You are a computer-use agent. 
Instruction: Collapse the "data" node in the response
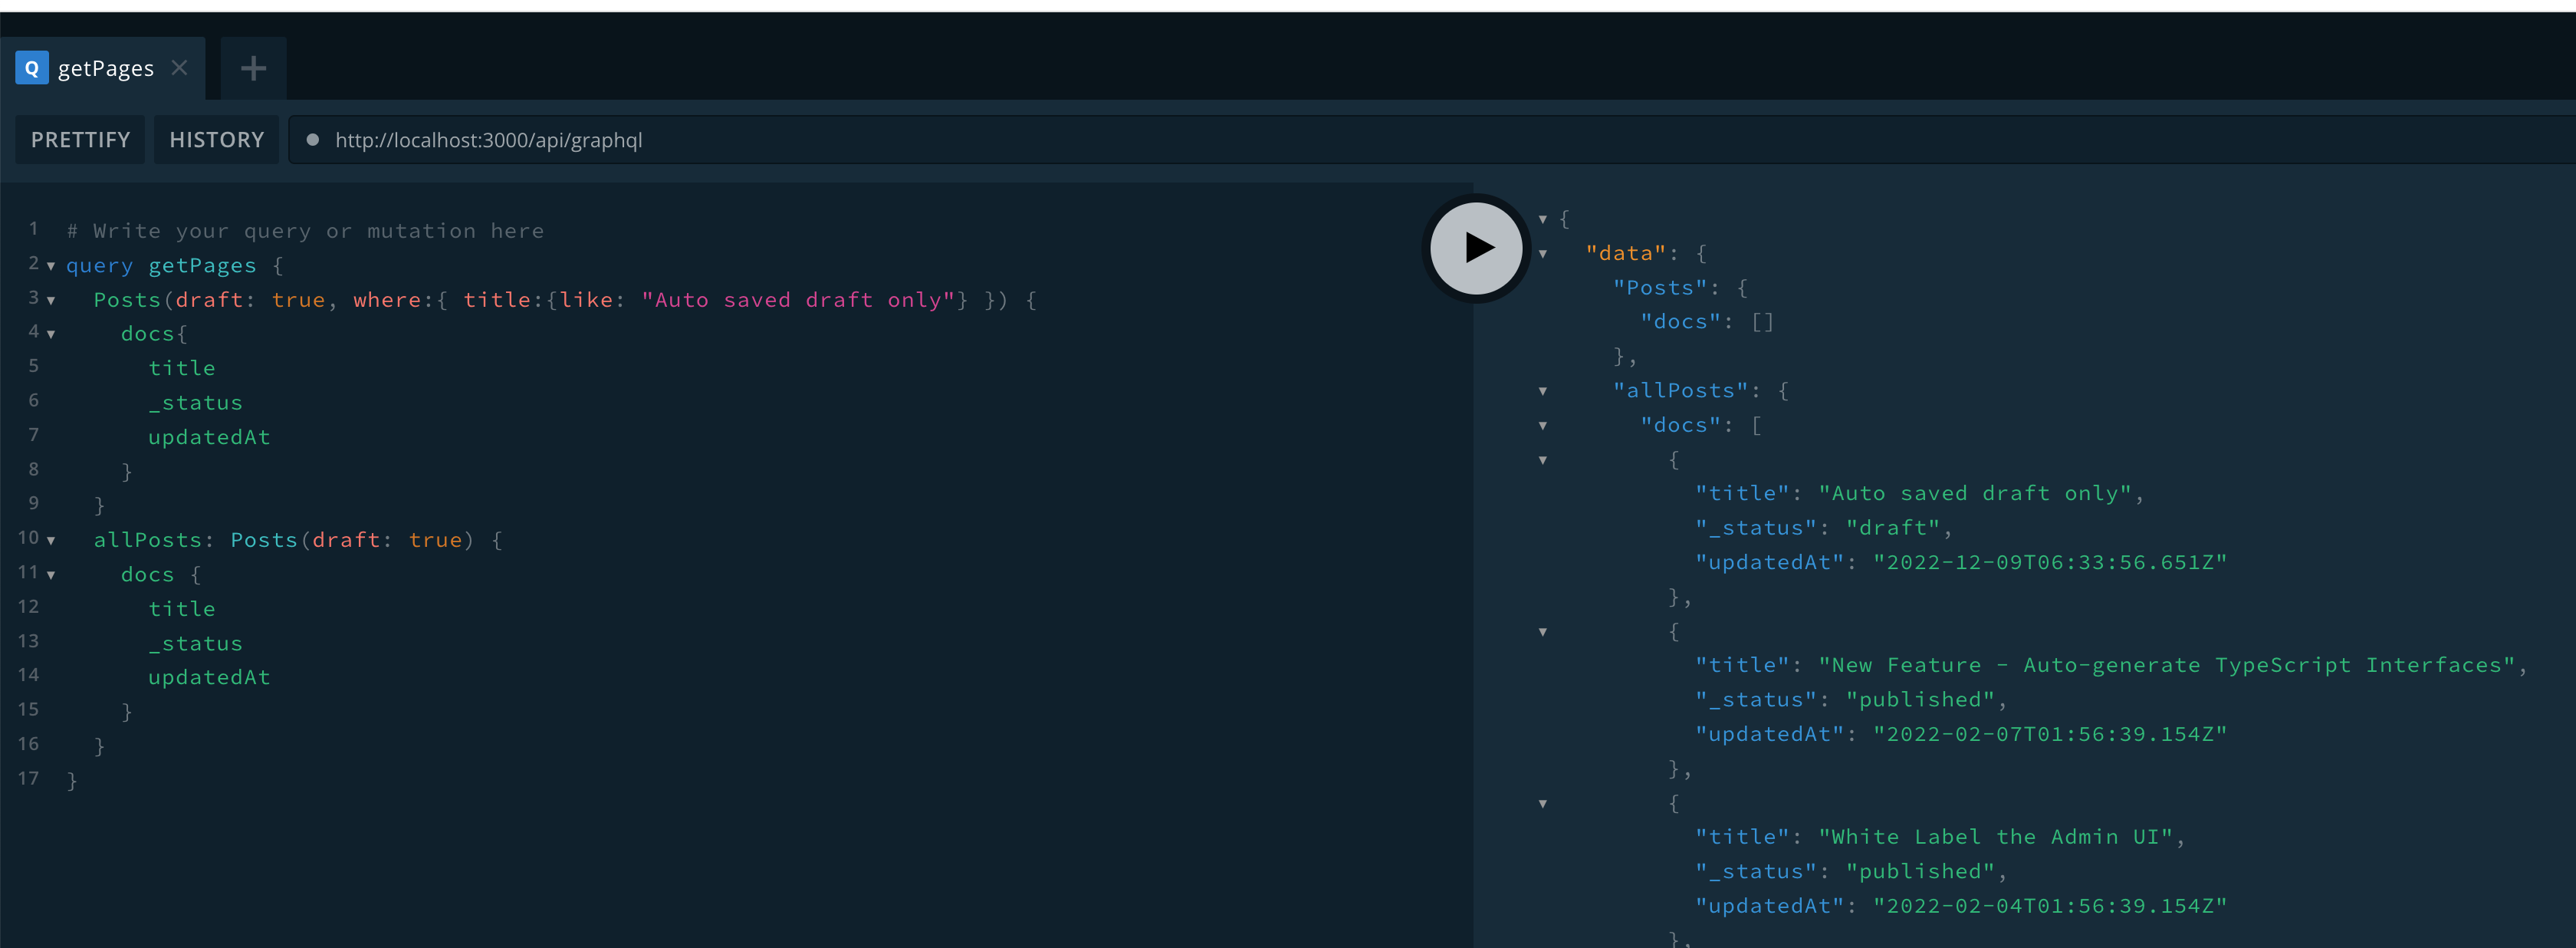click(x=1543, y=254)
